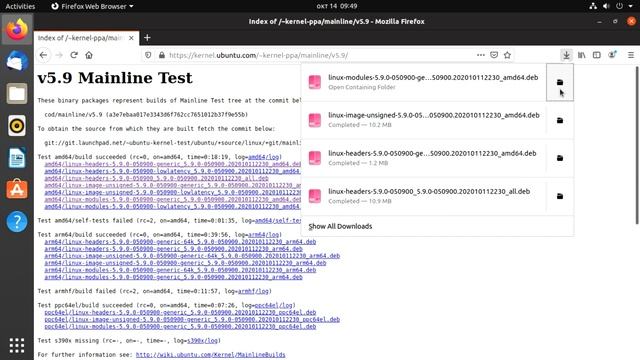This screenshot has width=640, height=360.
Task: Save page to Pocket icon
Action: coord(494,55)
